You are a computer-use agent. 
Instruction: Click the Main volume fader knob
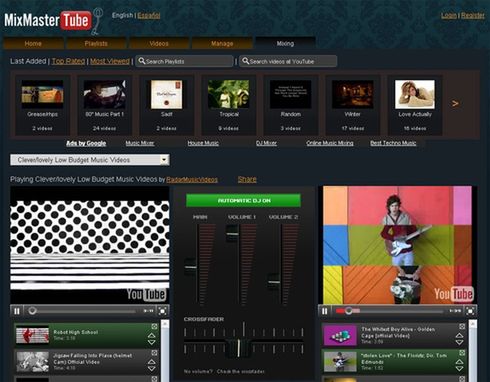click(x=191, y=267)
